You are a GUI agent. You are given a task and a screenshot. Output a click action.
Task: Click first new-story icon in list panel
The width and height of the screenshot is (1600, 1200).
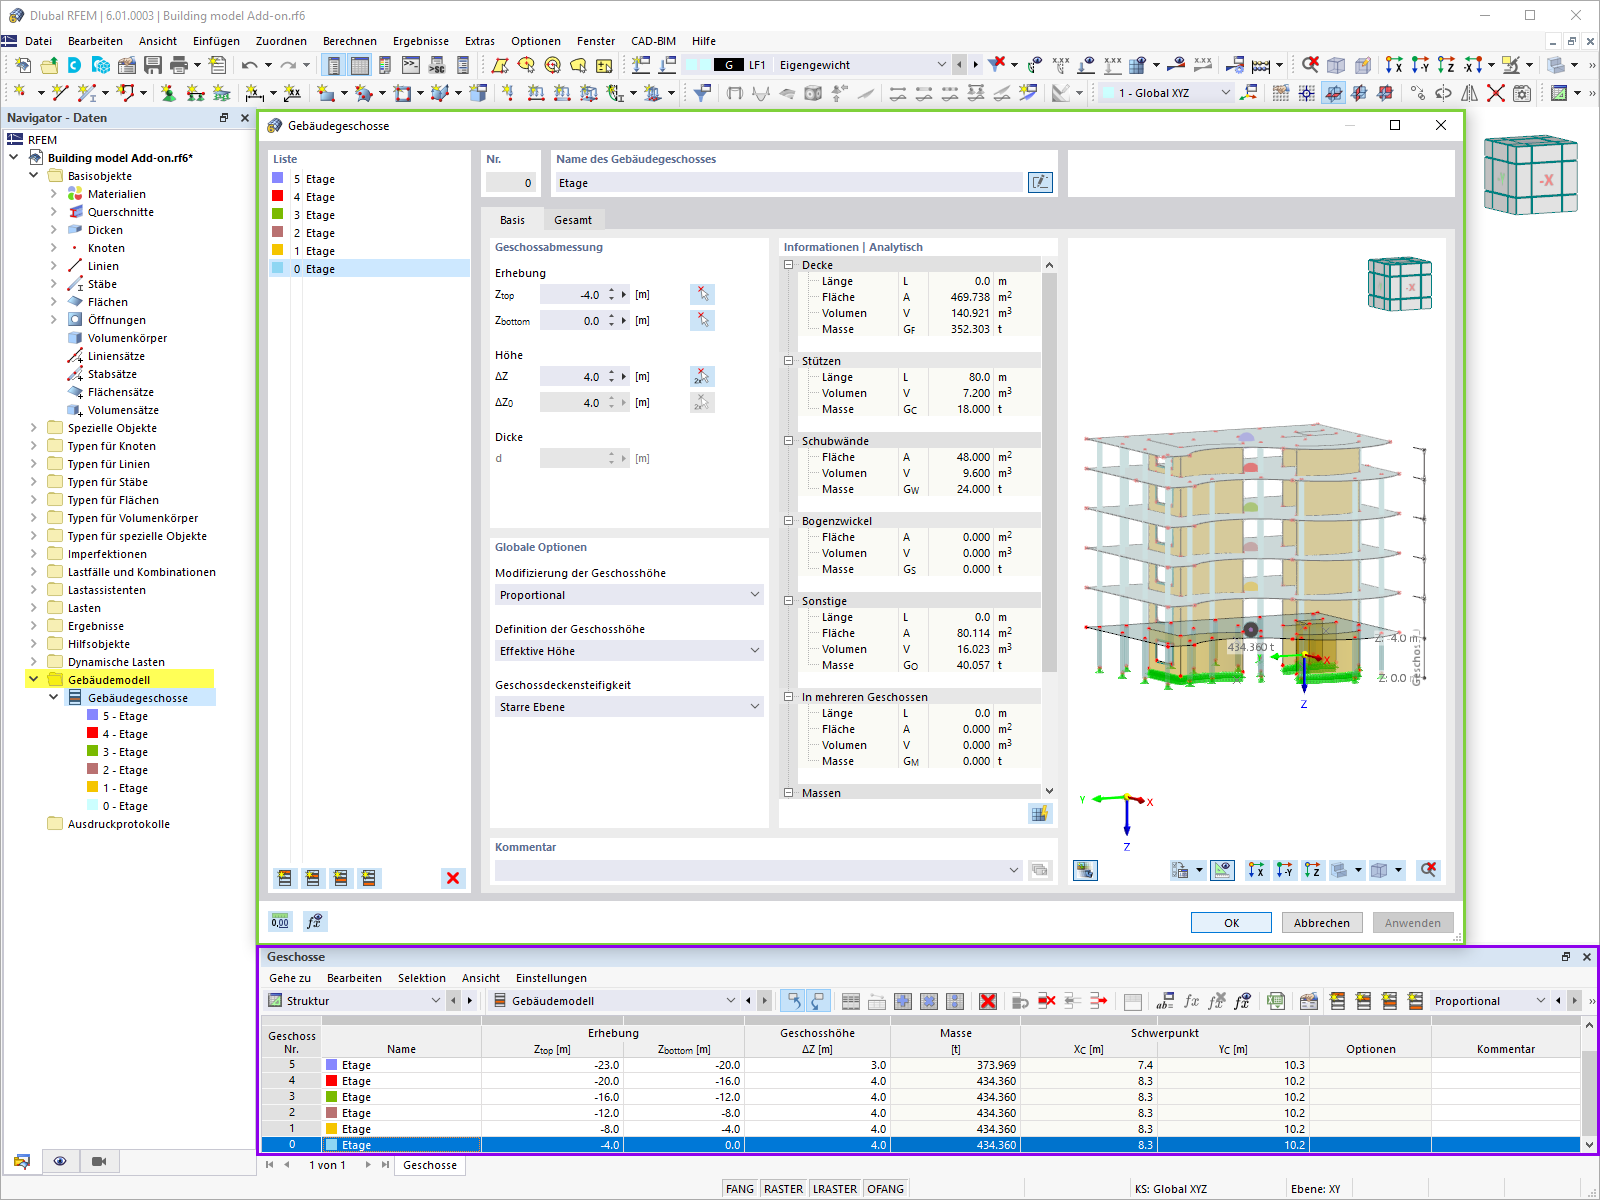point(285,878)
